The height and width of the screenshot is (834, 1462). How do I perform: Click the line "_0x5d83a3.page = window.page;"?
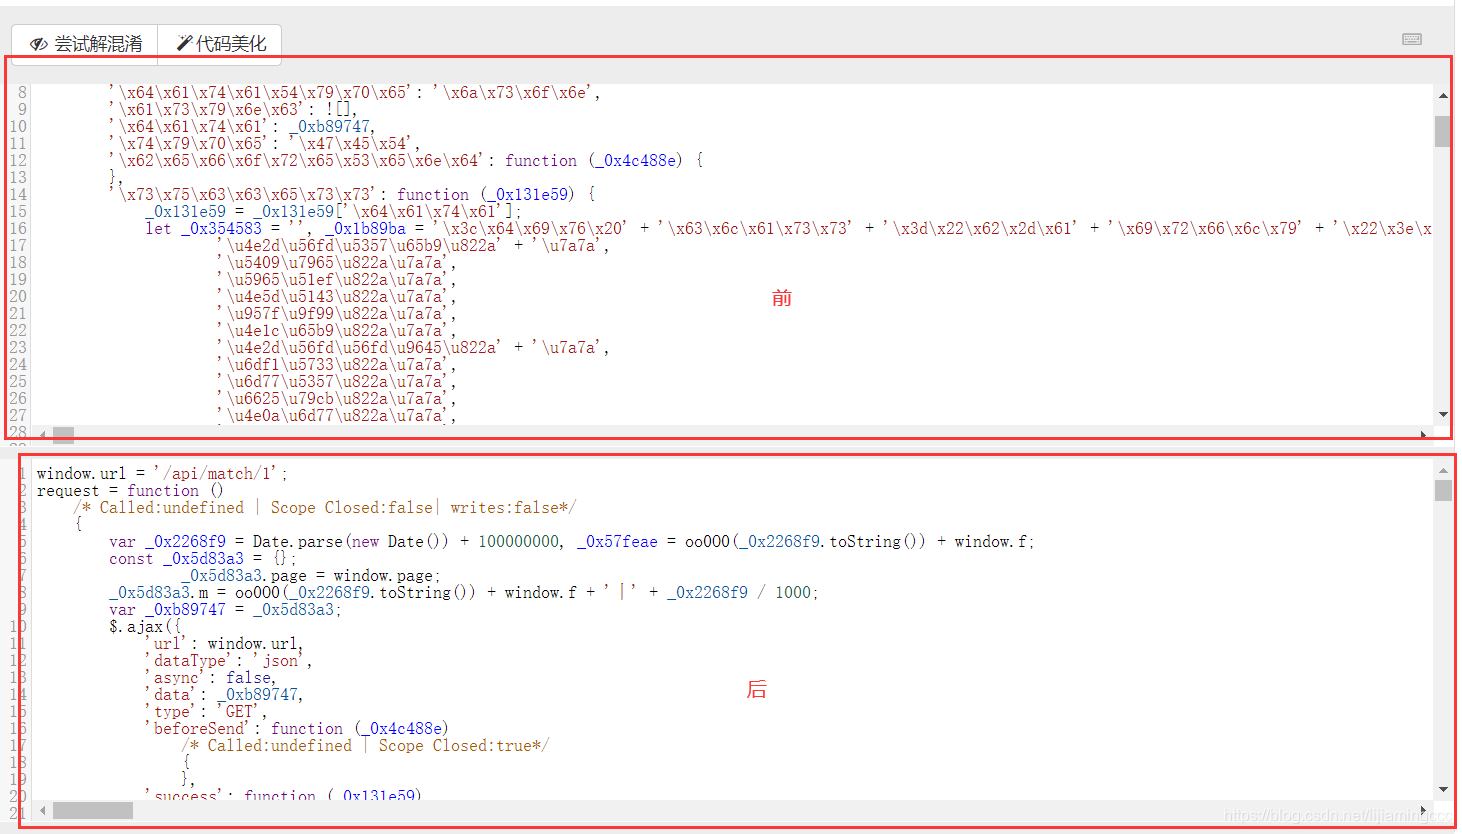coord(311,576)
